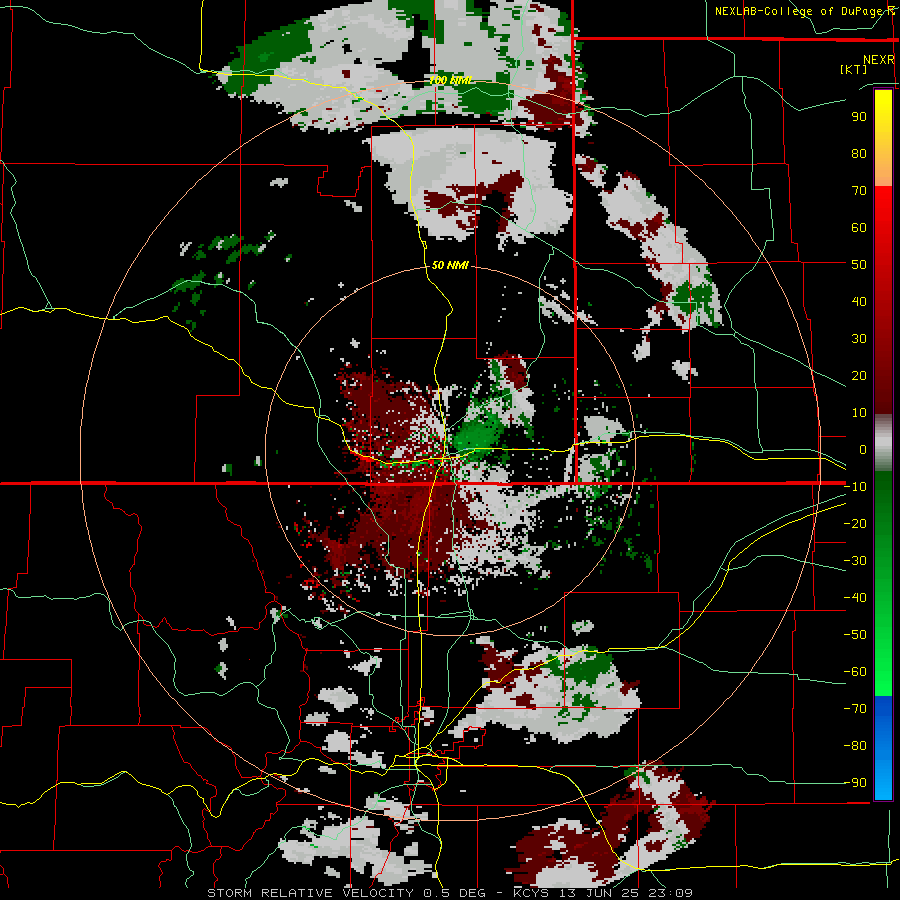Click the -50 knot legend value
900x900 pixels.
click(855, 635)
